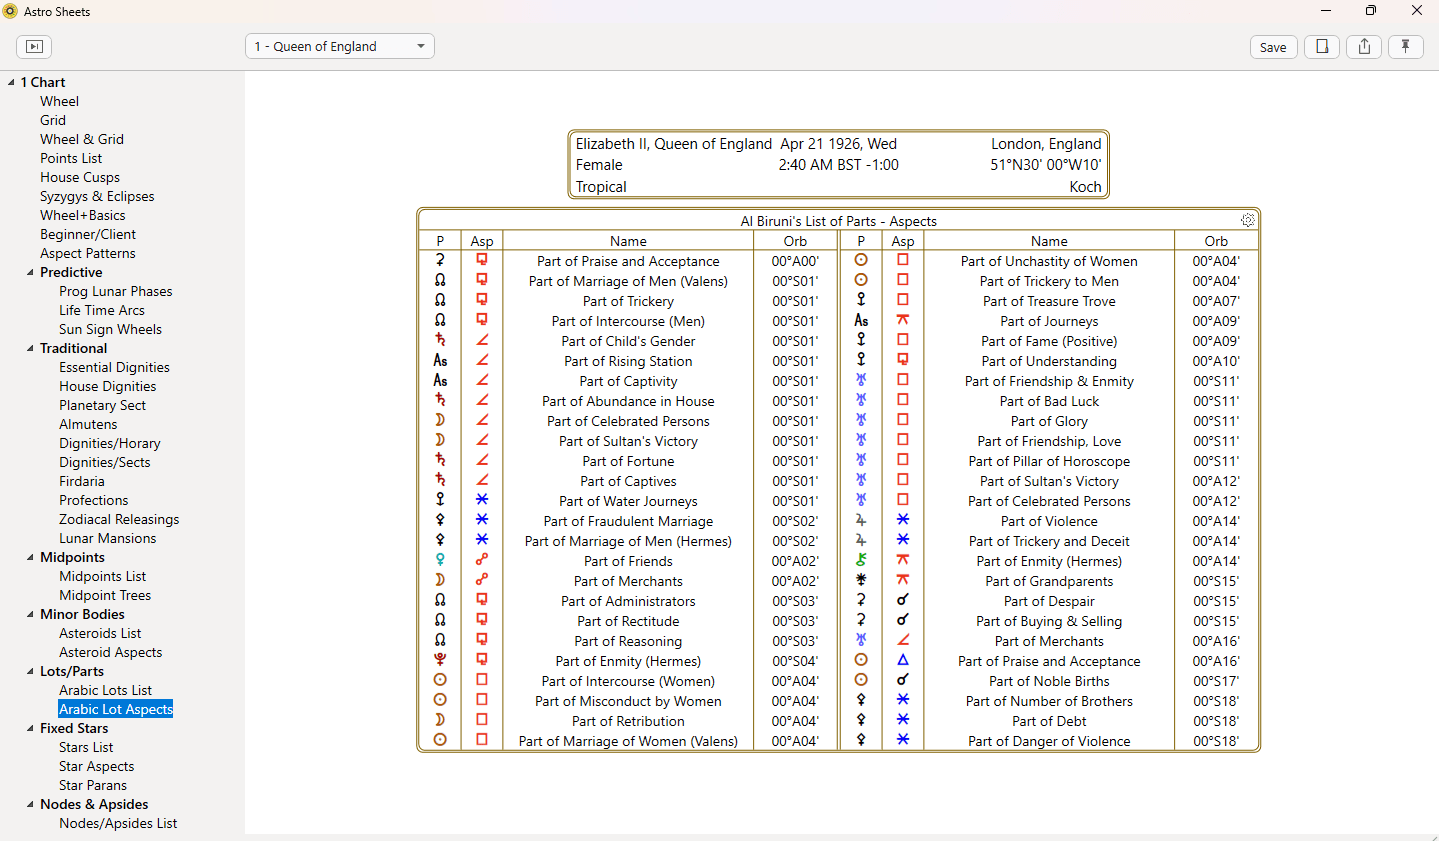Open Asteroid Aspects sheet
The height and width of the screenshot is (841, 1439).
click(110, 652)
